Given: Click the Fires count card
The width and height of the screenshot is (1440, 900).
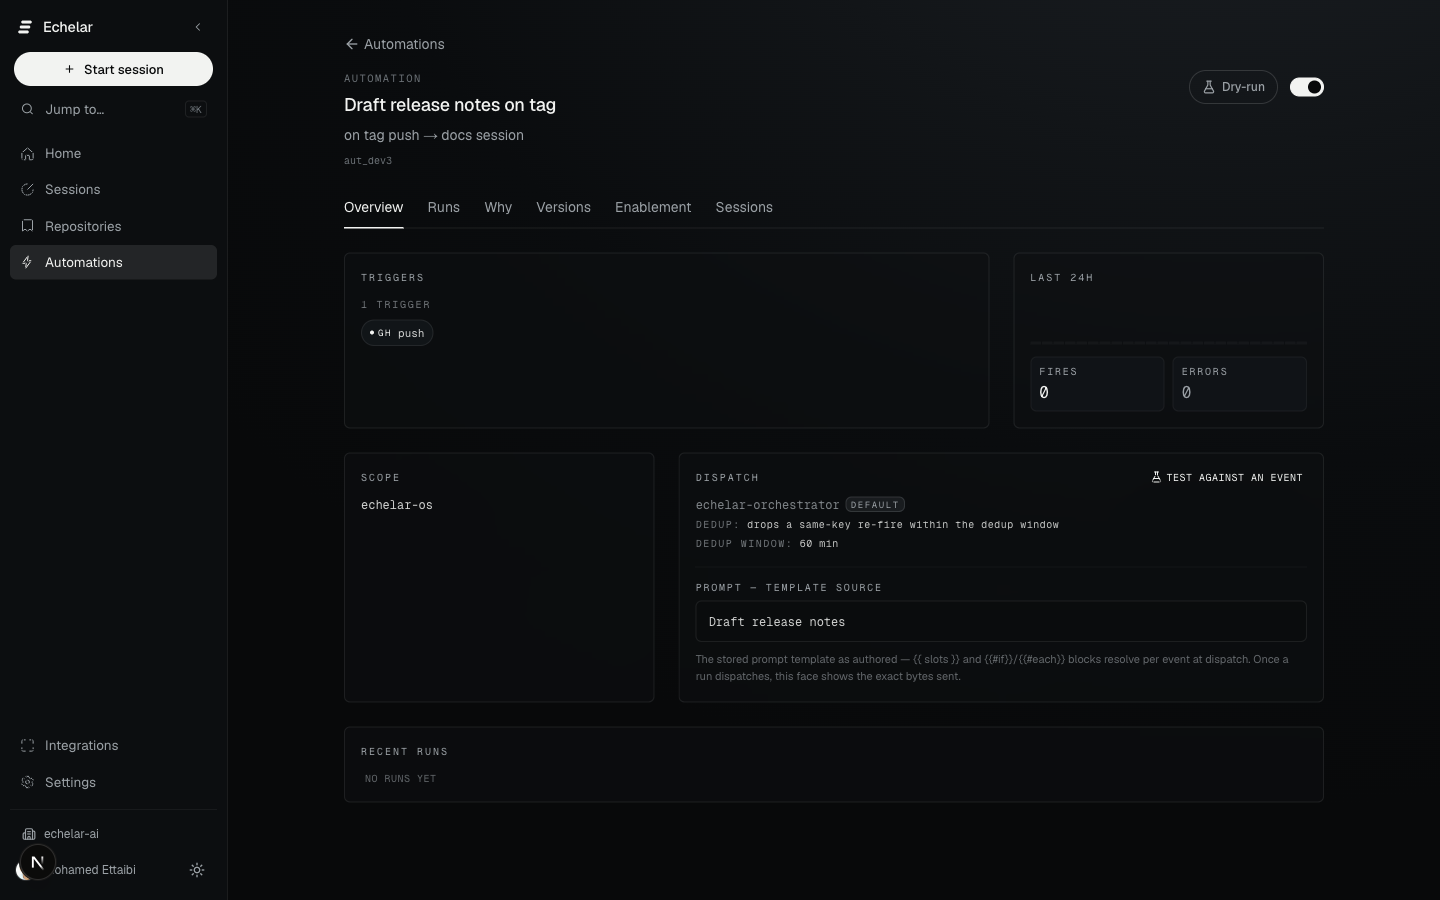Looking at the screenshot, I should (x=1097, y=384).
